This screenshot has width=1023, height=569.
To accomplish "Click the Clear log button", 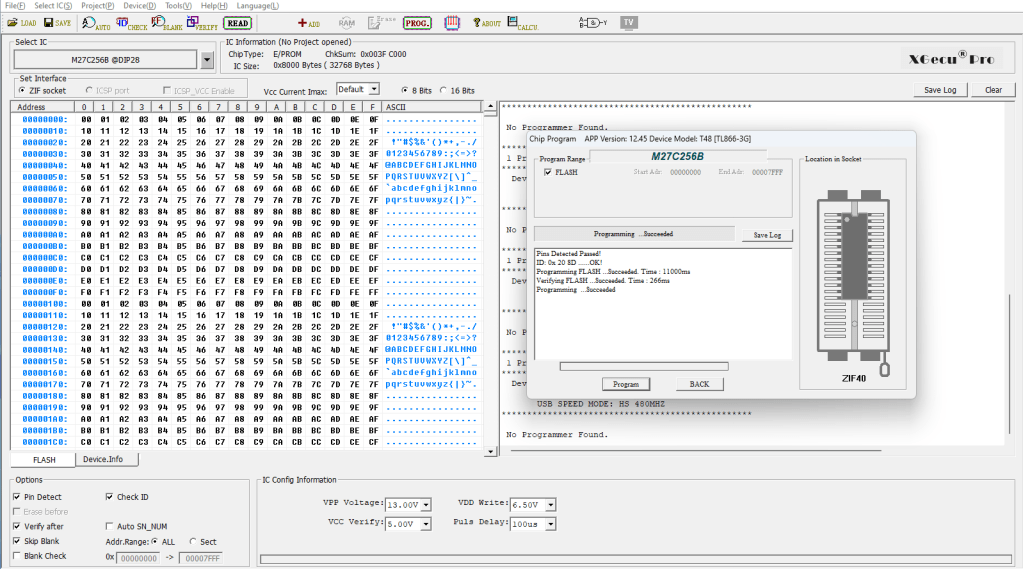I will [993, 90].
